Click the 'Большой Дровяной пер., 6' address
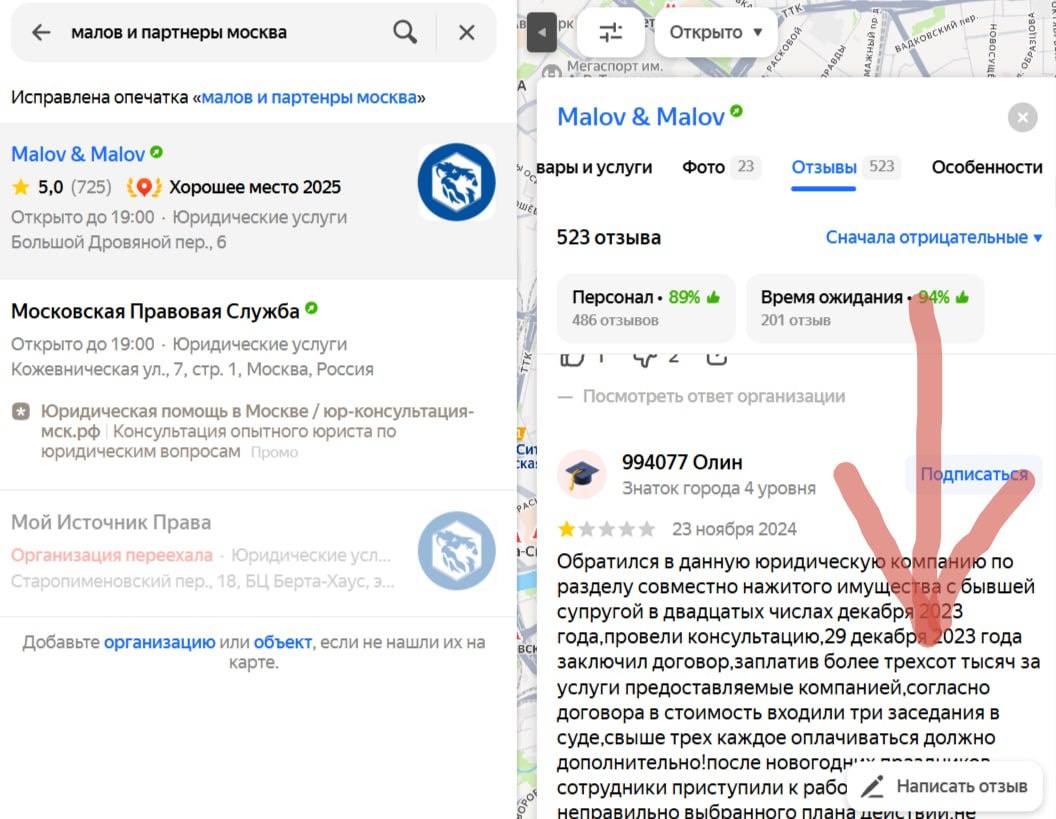Screen dimensions: 1056x819 (x=119, y=242)
